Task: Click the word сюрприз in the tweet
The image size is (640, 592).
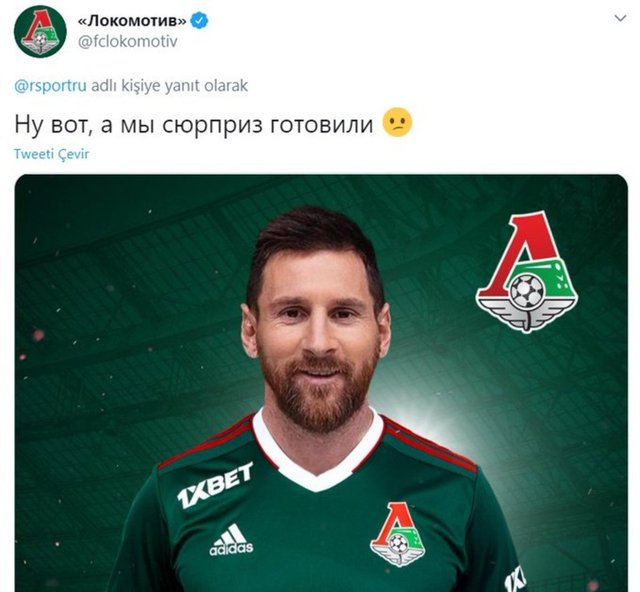Action: pyautogui.click(x=212, y=126)
